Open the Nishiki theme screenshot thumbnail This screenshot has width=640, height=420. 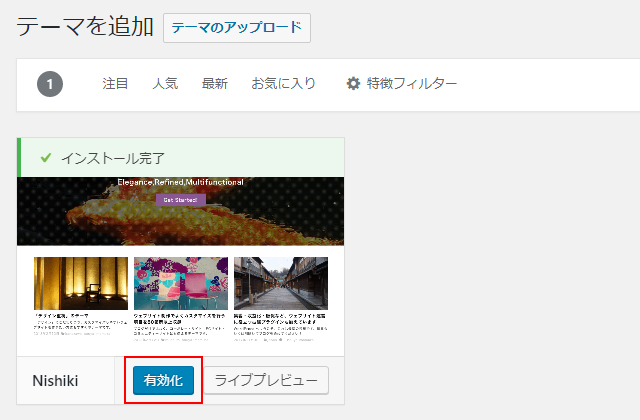(x=180, y=267)
